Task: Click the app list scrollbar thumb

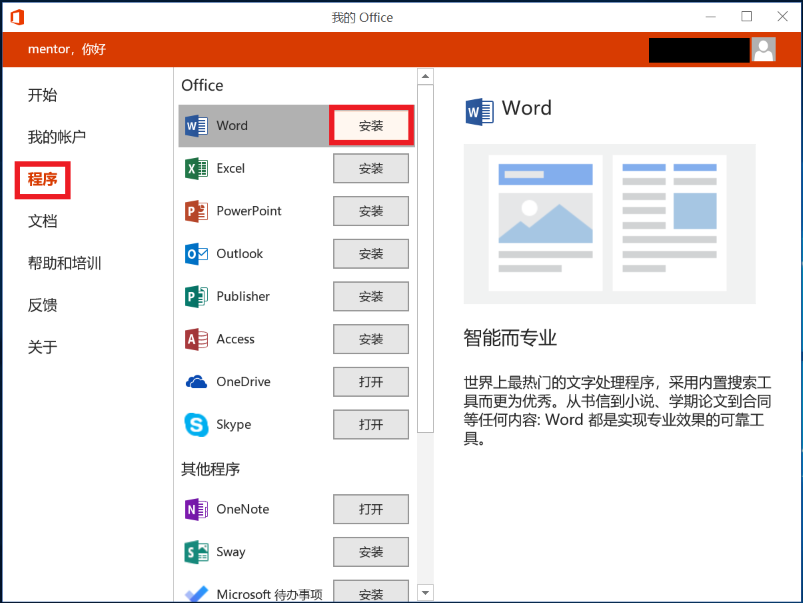Action: coord(426,259)
